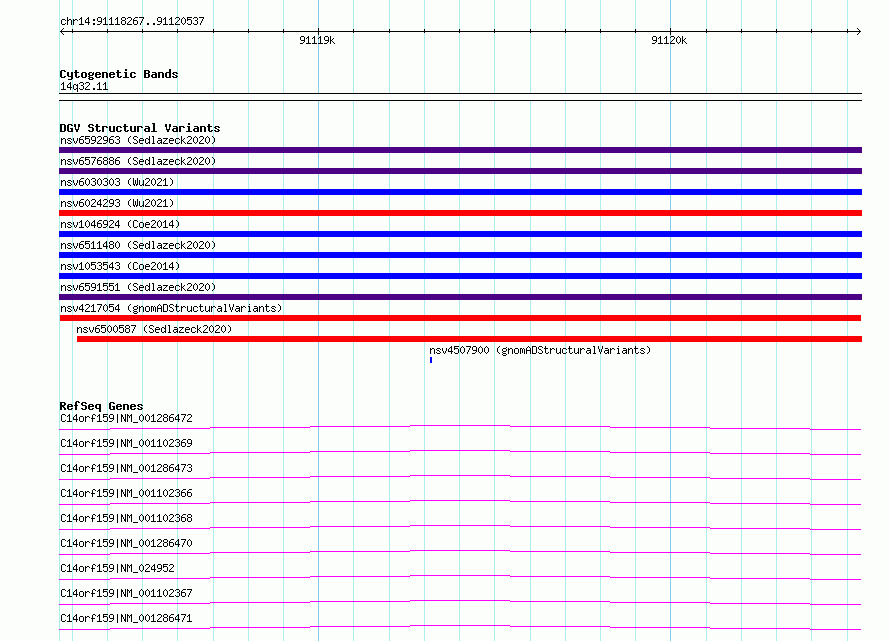Click the nsv4507900 (gnomADStructuralVariants) label
Image resolution: width=890 pixels, height=641 pixels.
(x=540, y=350)
